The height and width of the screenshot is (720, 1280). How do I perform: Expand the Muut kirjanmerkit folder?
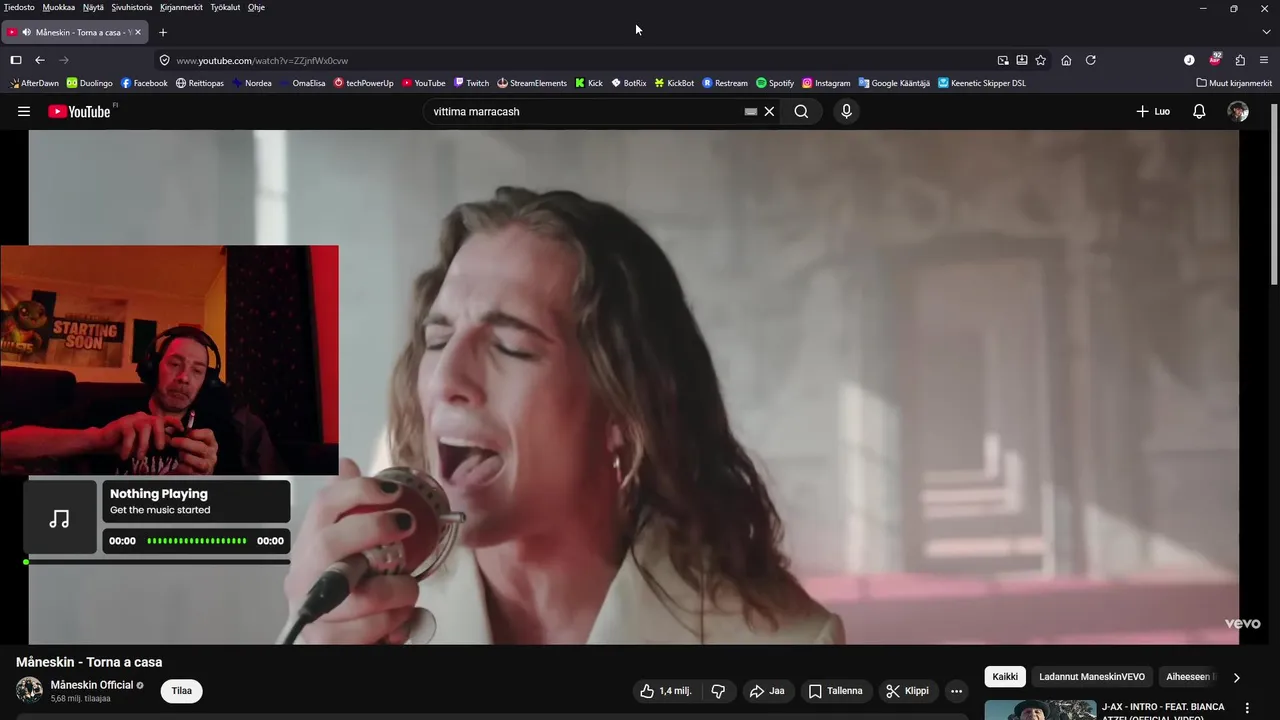[x=1234, y=83]
